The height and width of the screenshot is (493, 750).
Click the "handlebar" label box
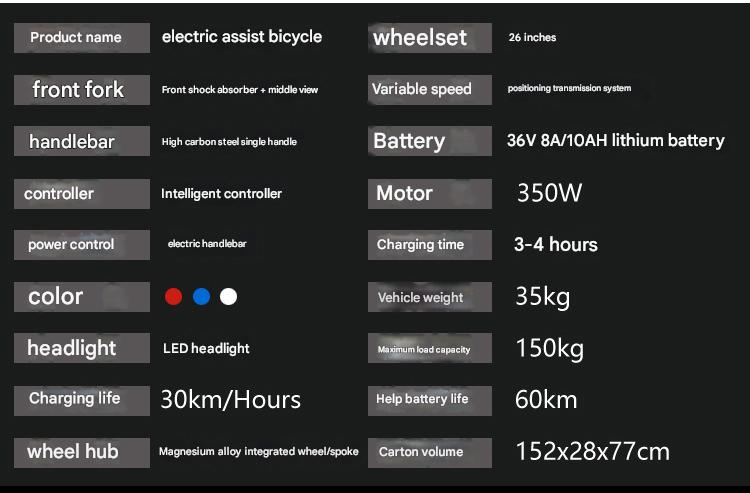pyautogui.click(x=82, y=142)
